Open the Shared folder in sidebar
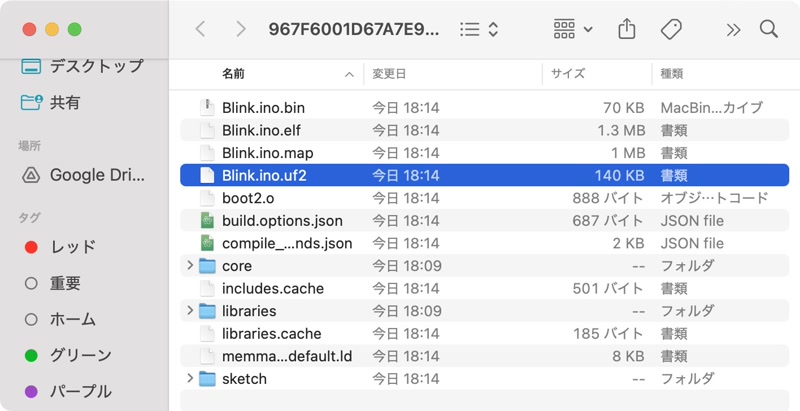Viewport: 800px width, 411px height. pos(64,102)
